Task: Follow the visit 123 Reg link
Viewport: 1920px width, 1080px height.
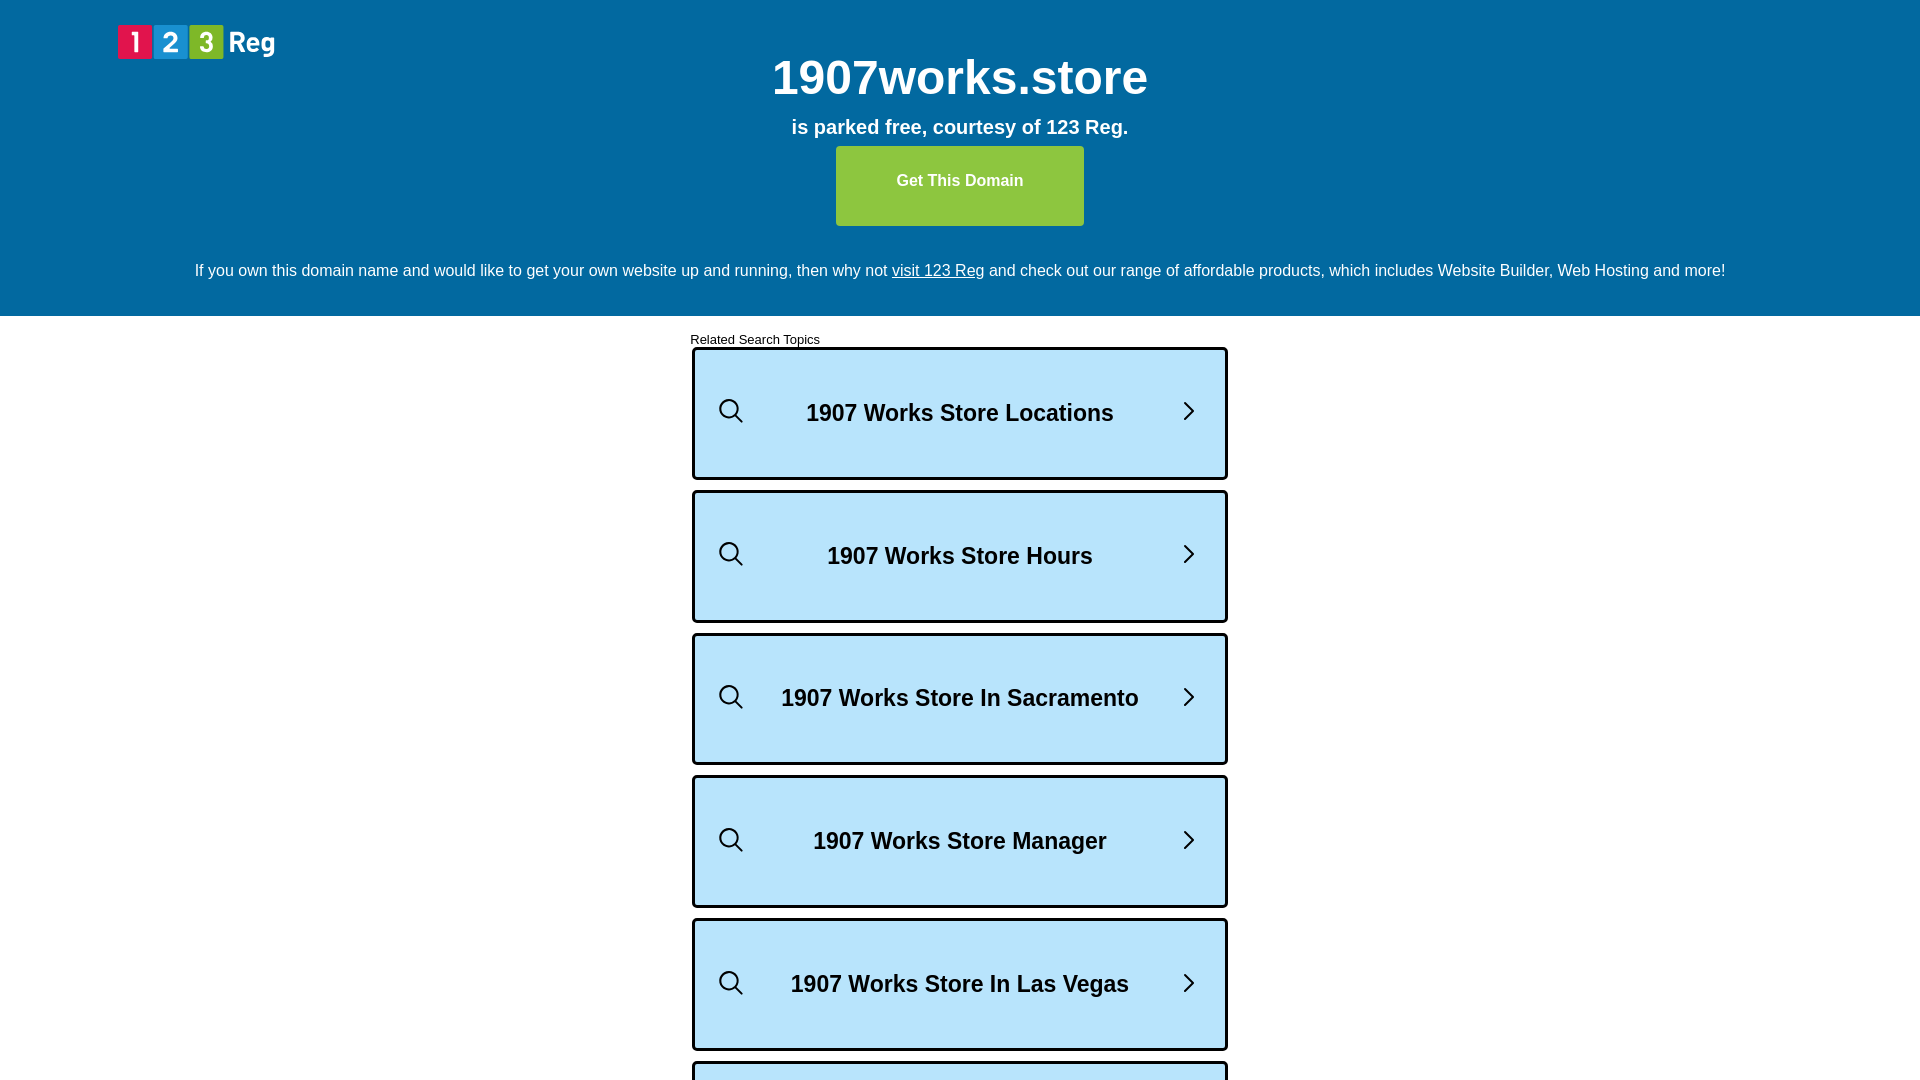Action: click(x=938, y=271)
